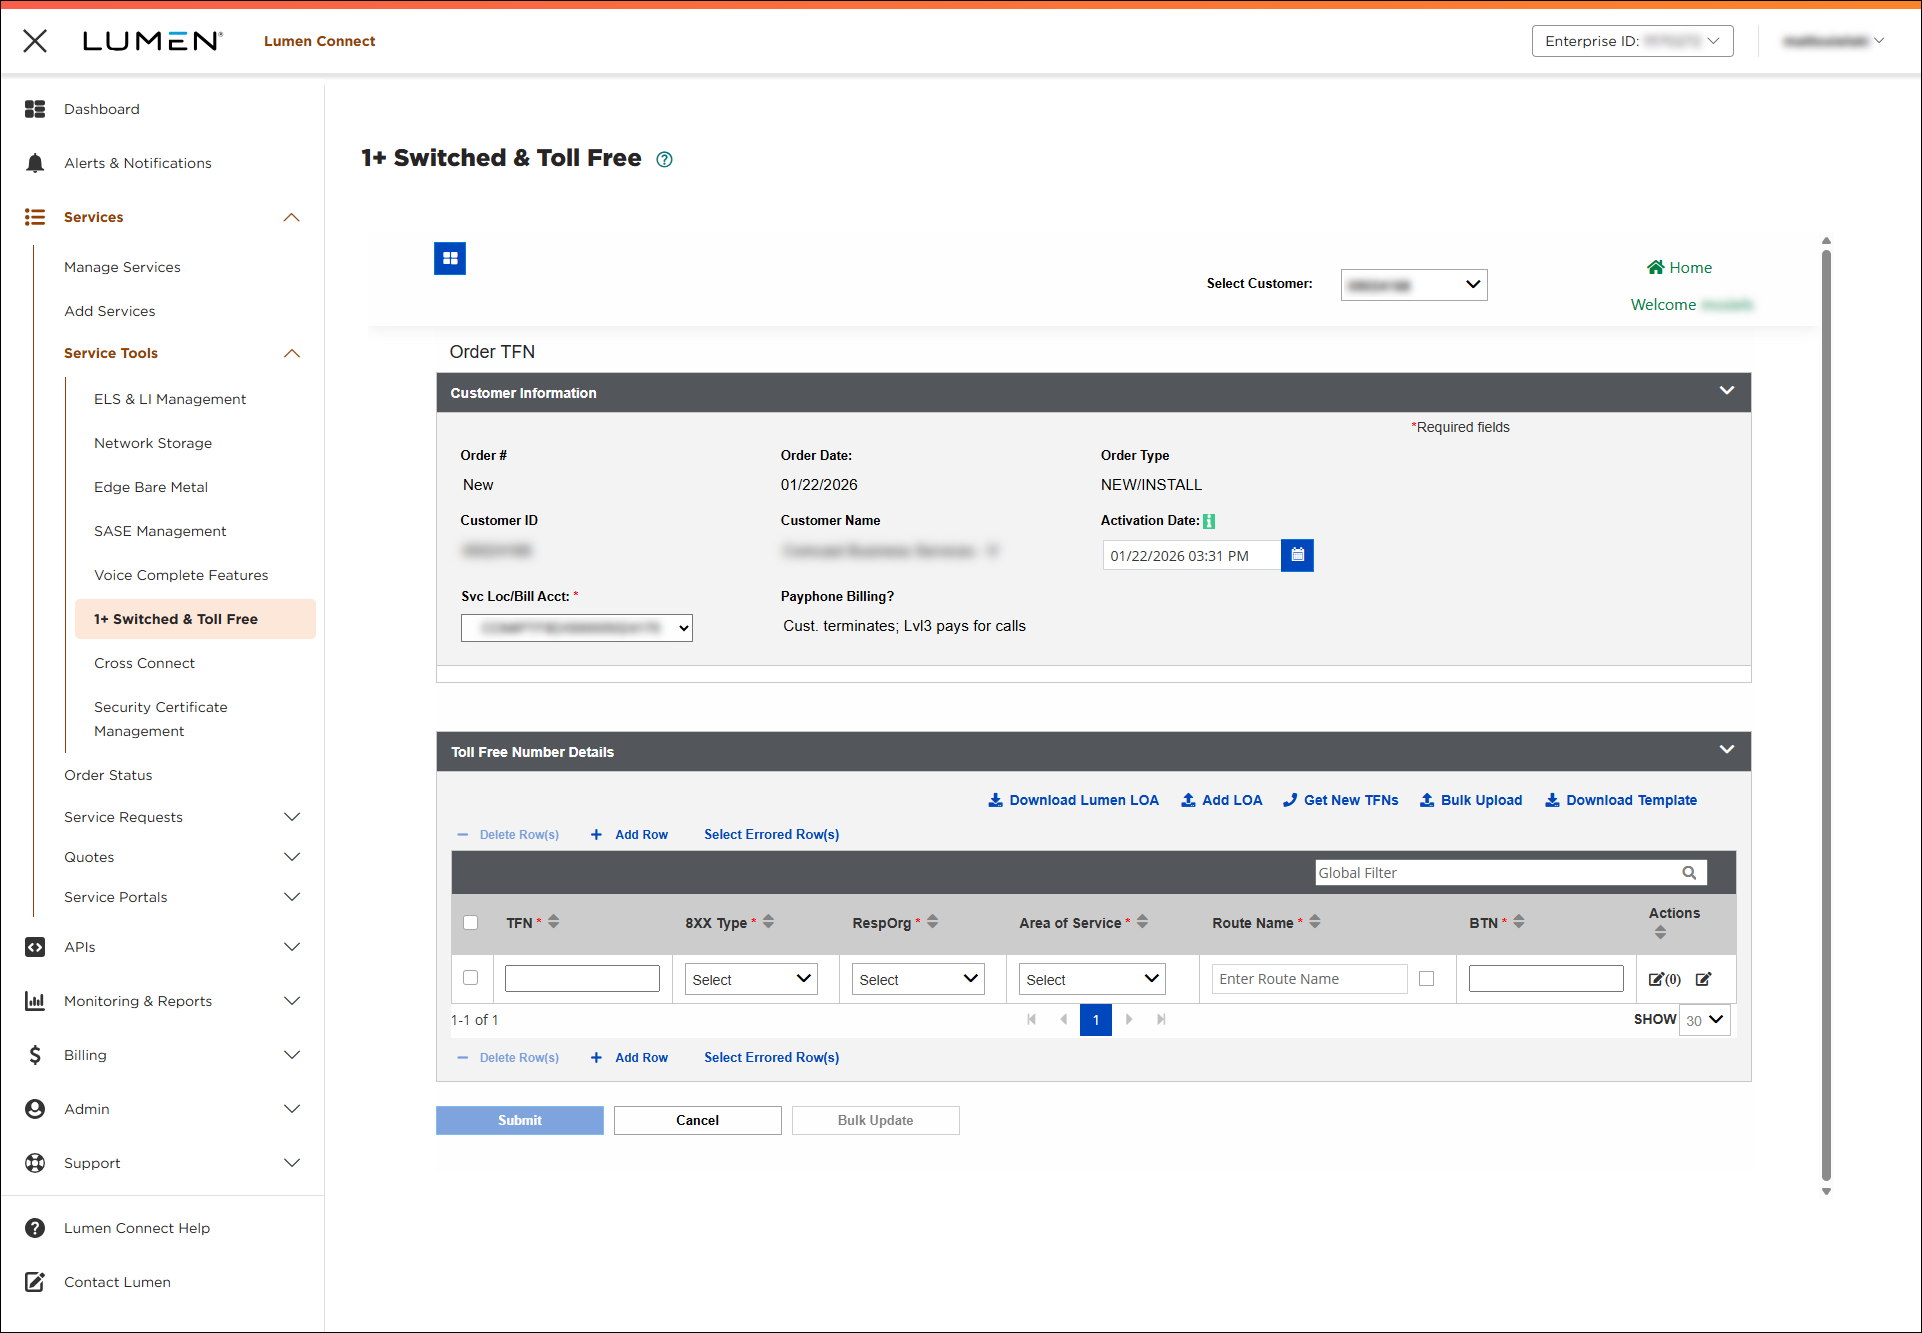The width and height of the screenshot is (1922, 1333).
Task: Open the Enterprise ID dropdown
Action: 1632,41
